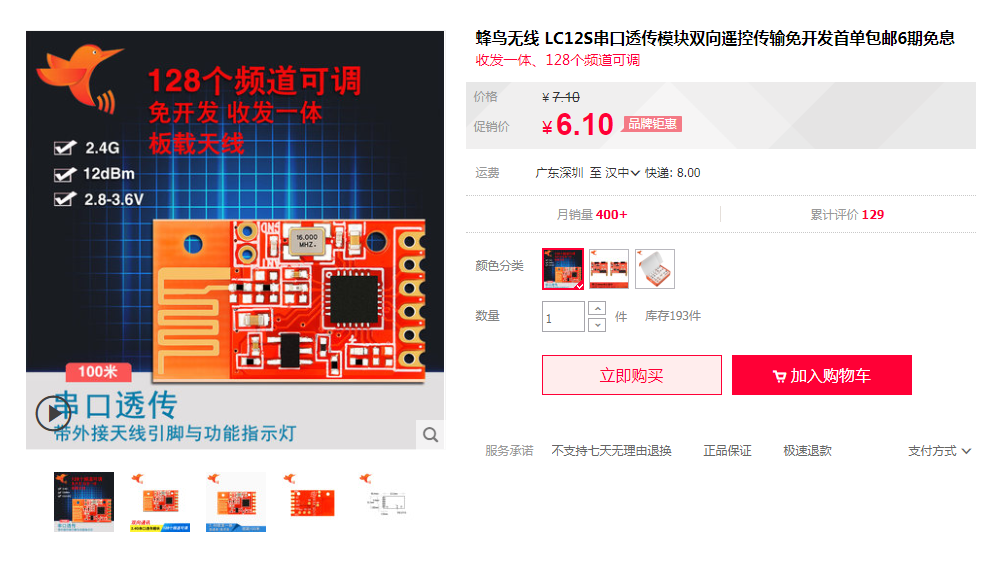Viewport: 991px width, 572px height.
Task: Click the magnifier zoom icon on image
Action: click(430, 435)
